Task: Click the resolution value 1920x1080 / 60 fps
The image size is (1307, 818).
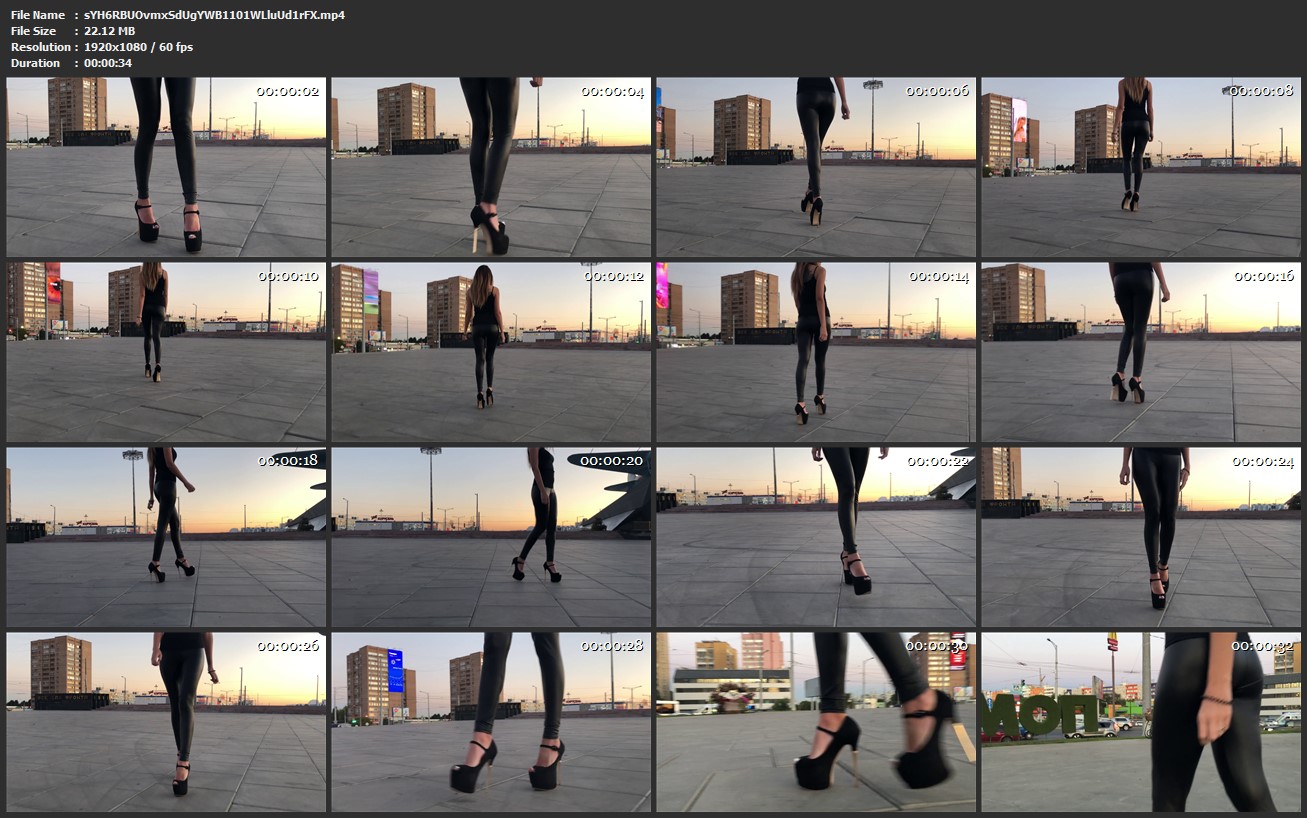Action: [139, 47]
